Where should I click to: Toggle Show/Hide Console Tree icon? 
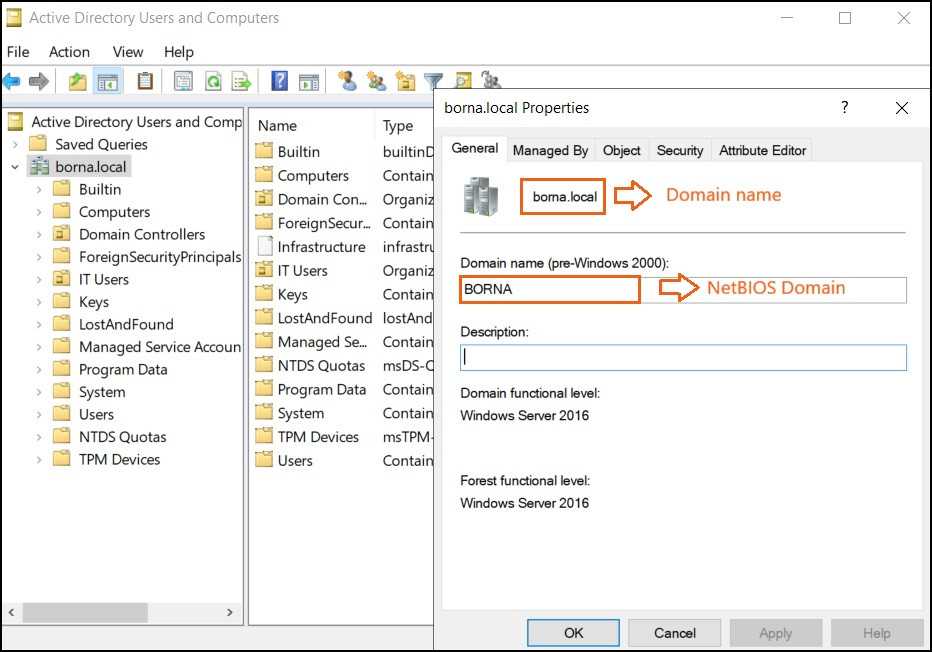(x=108, y=81)
